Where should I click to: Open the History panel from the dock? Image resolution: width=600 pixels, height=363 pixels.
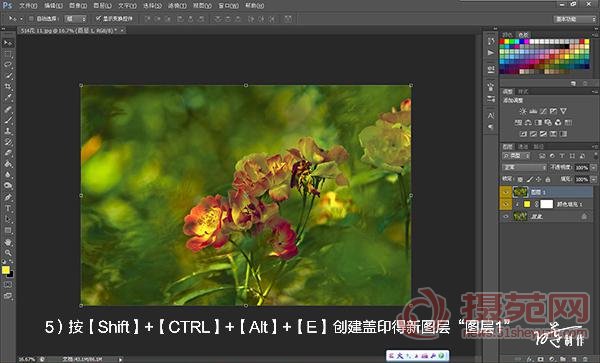(x=491, y=41)
